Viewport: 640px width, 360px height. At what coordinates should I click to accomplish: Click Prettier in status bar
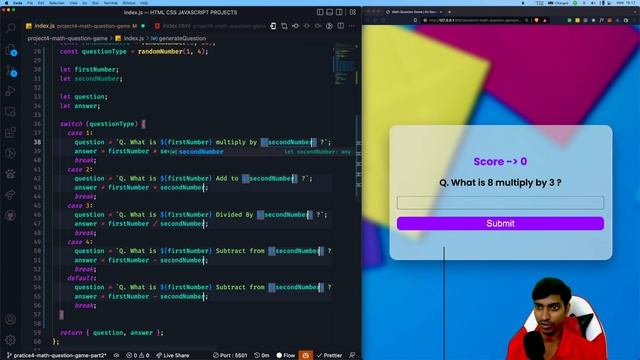(x=330, y=356)
